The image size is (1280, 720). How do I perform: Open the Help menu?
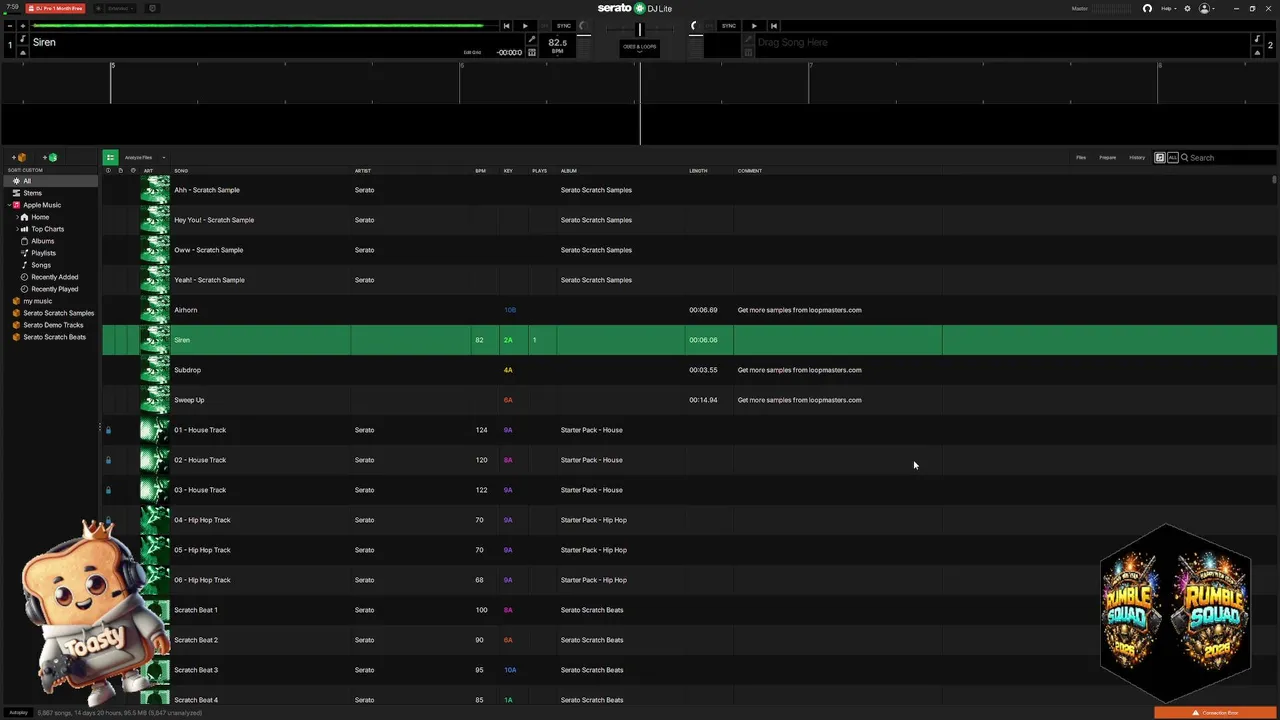point(1167,8)
